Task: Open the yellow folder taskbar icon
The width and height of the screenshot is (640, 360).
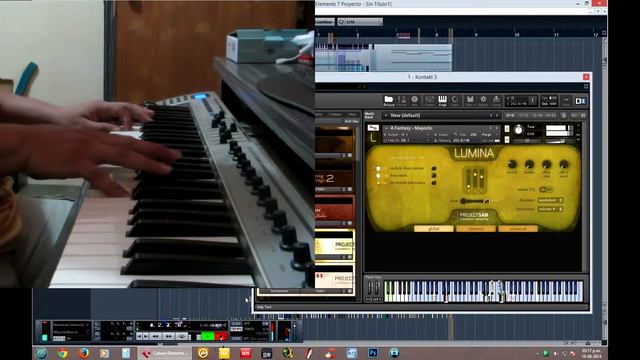Action: pos(224,353)
